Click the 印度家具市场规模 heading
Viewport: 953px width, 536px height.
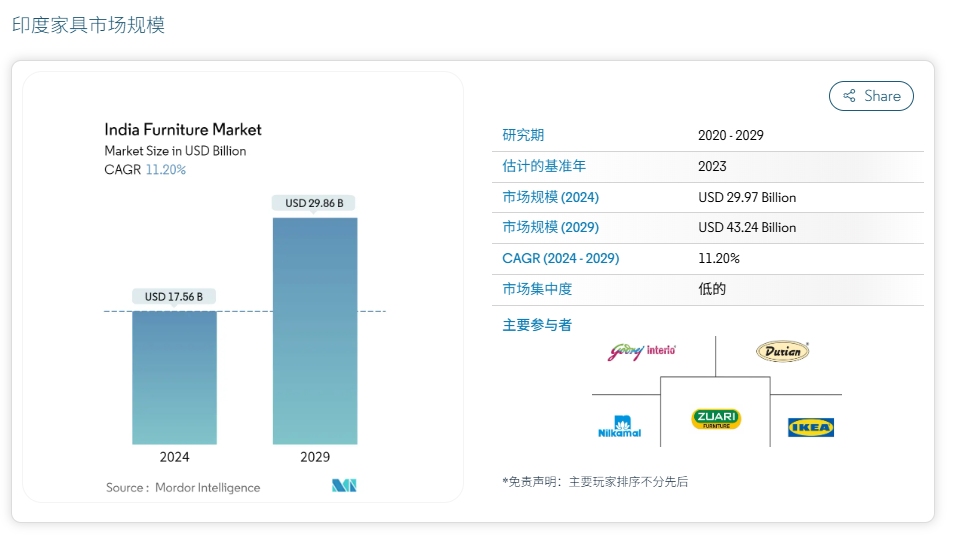pyautogui.click(x=88, y=25)
